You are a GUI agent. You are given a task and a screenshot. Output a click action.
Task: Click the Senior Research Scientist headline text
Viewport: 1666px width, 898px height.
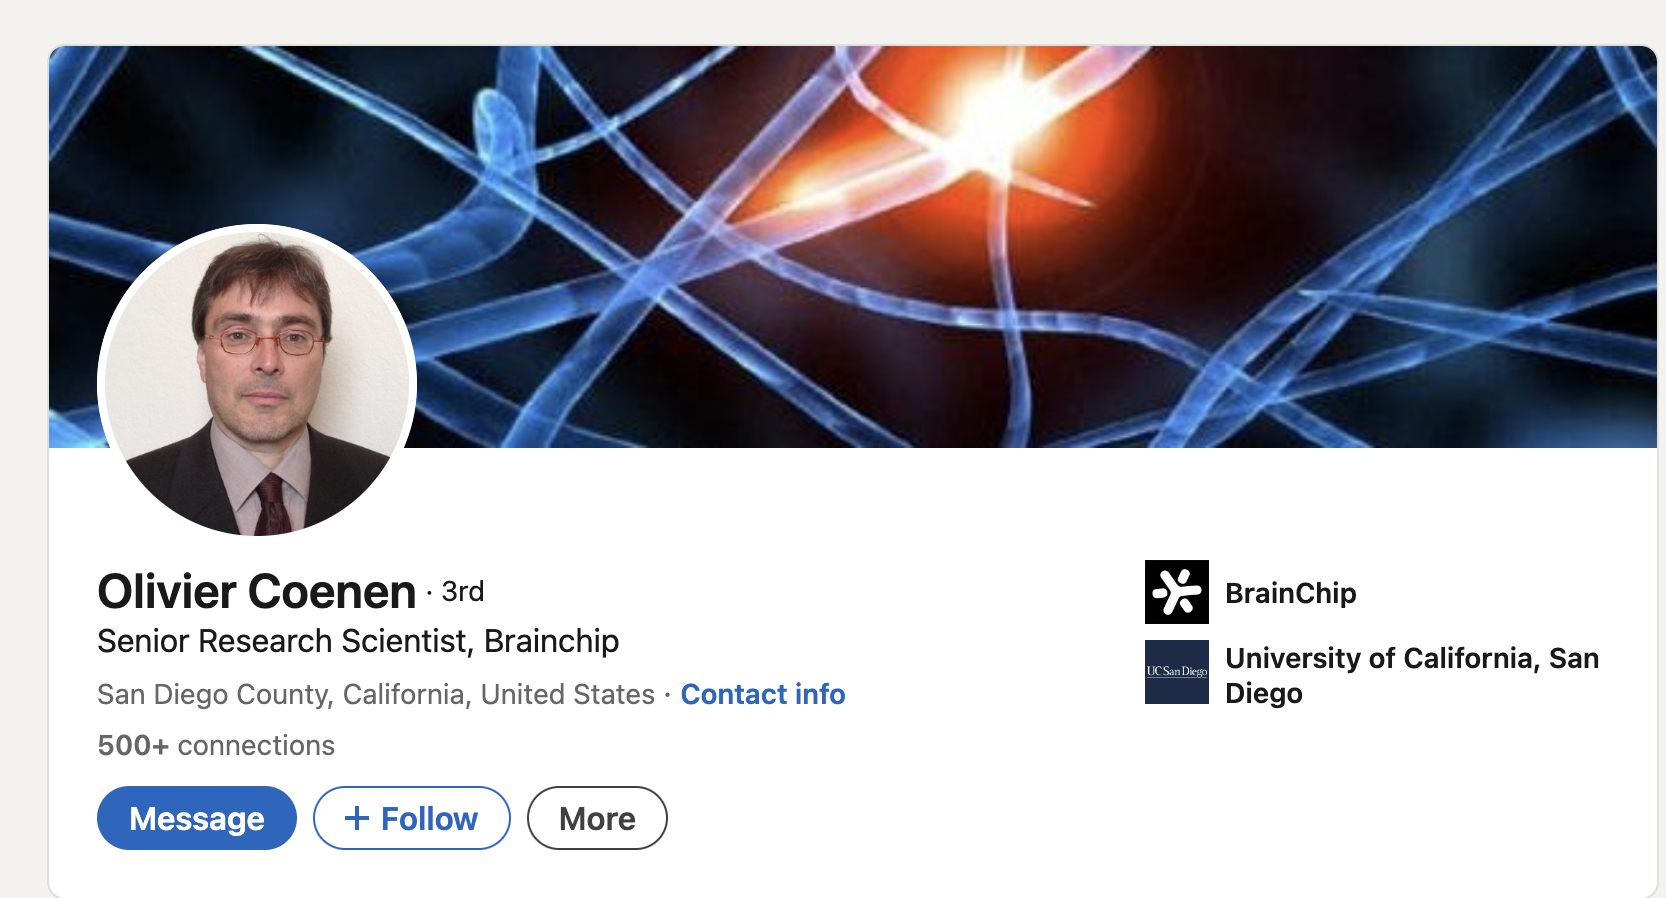coord(358,641)
